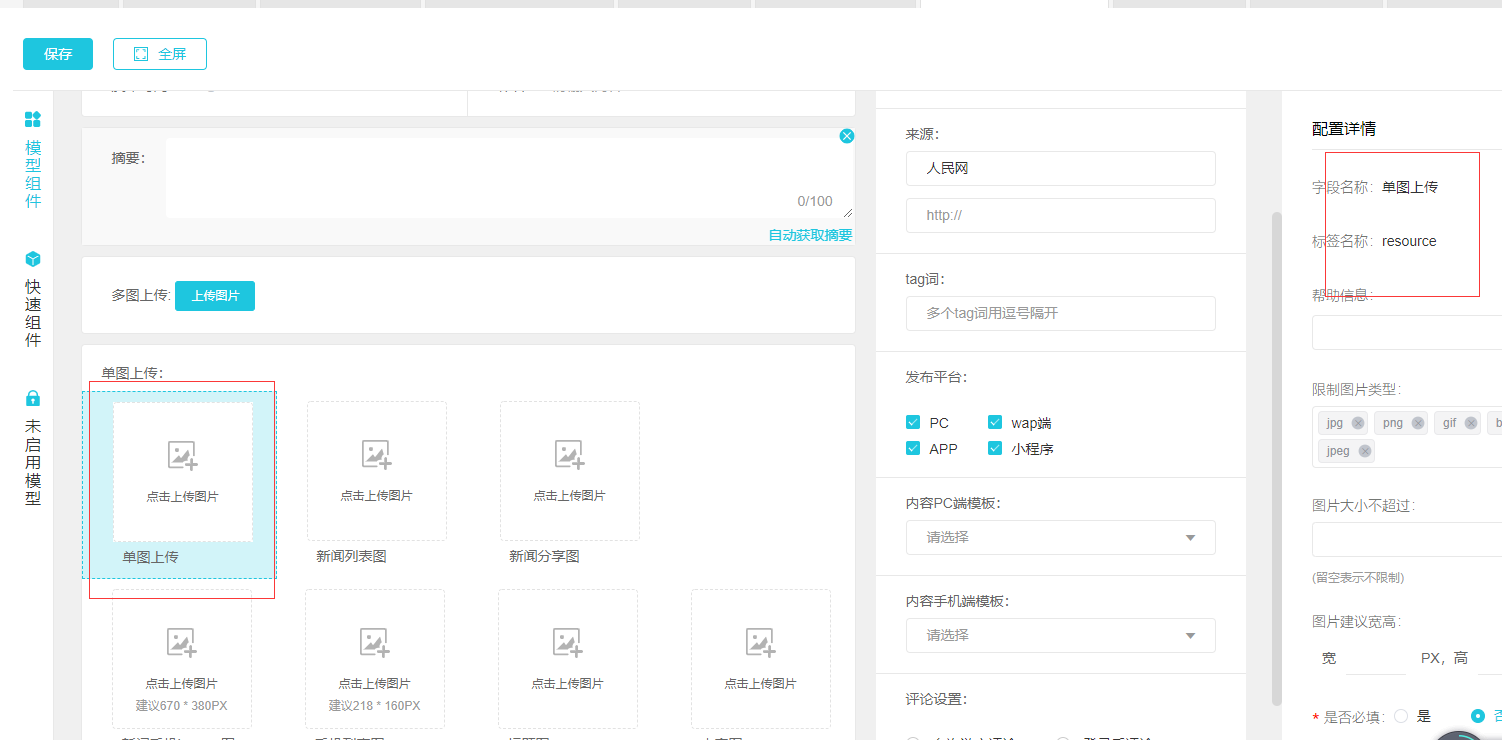Uncheck the PC publish platform checkbox

pyautogui.click(x=912, y=423)
